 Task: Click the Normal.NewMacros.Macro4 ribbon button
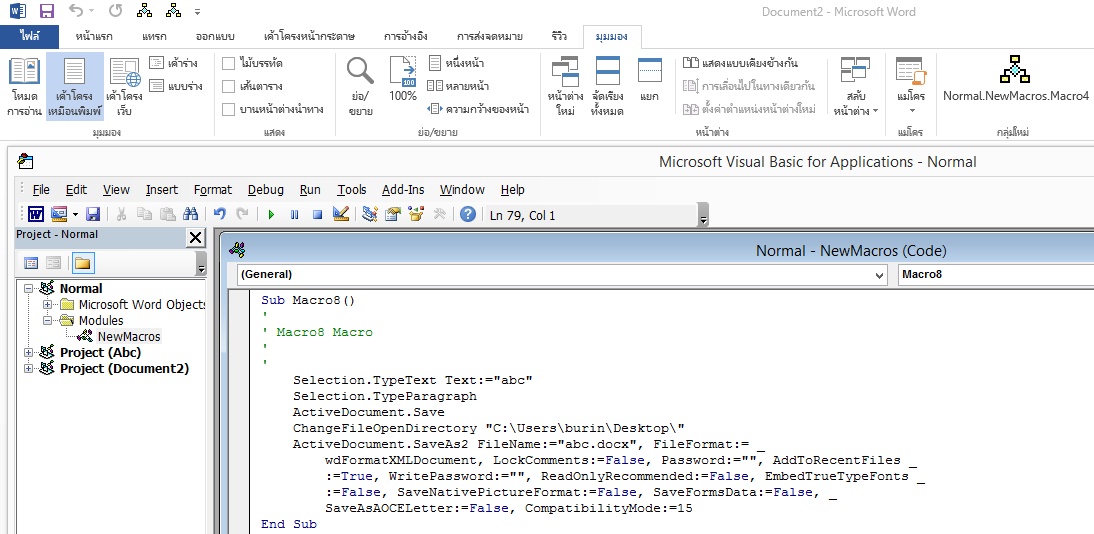pyautogui.click(x=1015, y=80)
